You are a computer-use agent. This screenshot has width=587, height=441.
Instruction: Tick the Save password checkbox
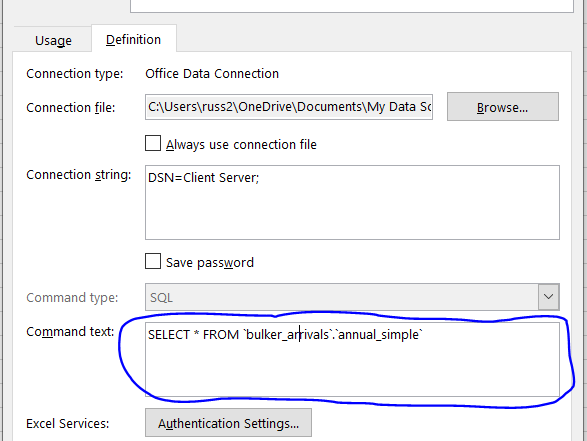coord(153,261)
